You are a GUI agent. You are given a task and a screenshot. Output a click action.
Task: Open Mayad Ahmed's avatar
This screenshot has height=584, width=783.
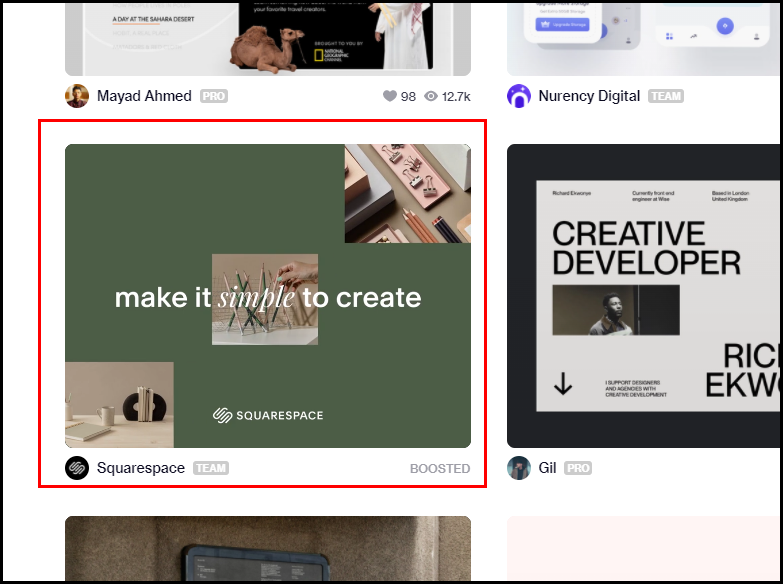click(x=77, y=96)
